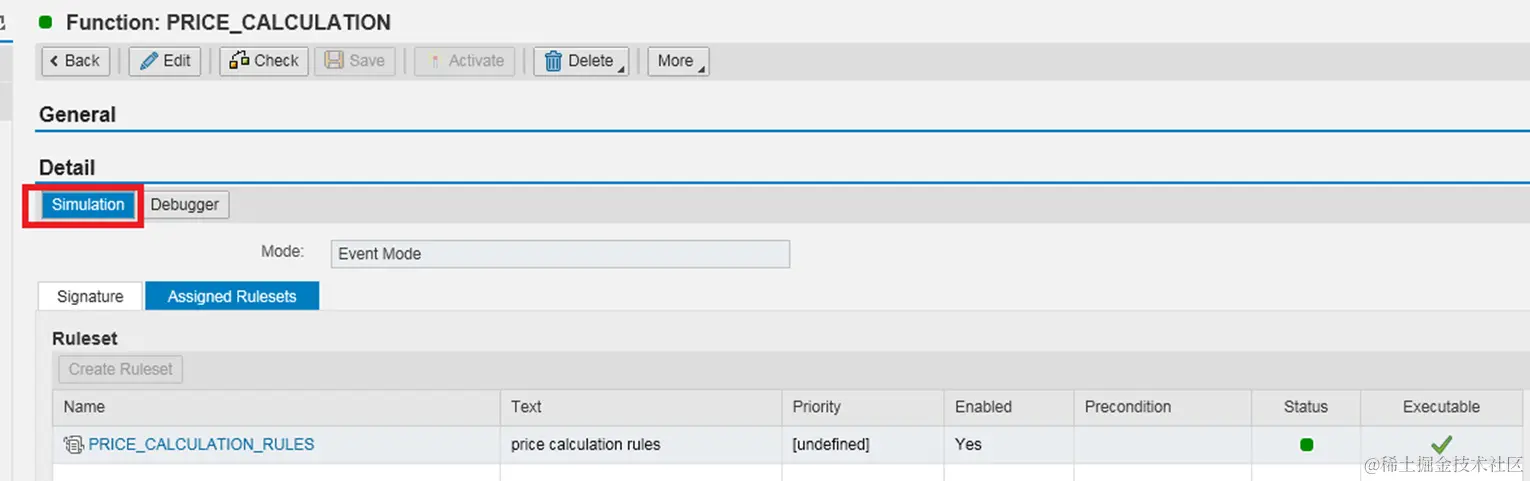Click the pencil icon on the Edit button
Screen dimensions: 1530x481
pyautogui.click(x=149, y=61)
